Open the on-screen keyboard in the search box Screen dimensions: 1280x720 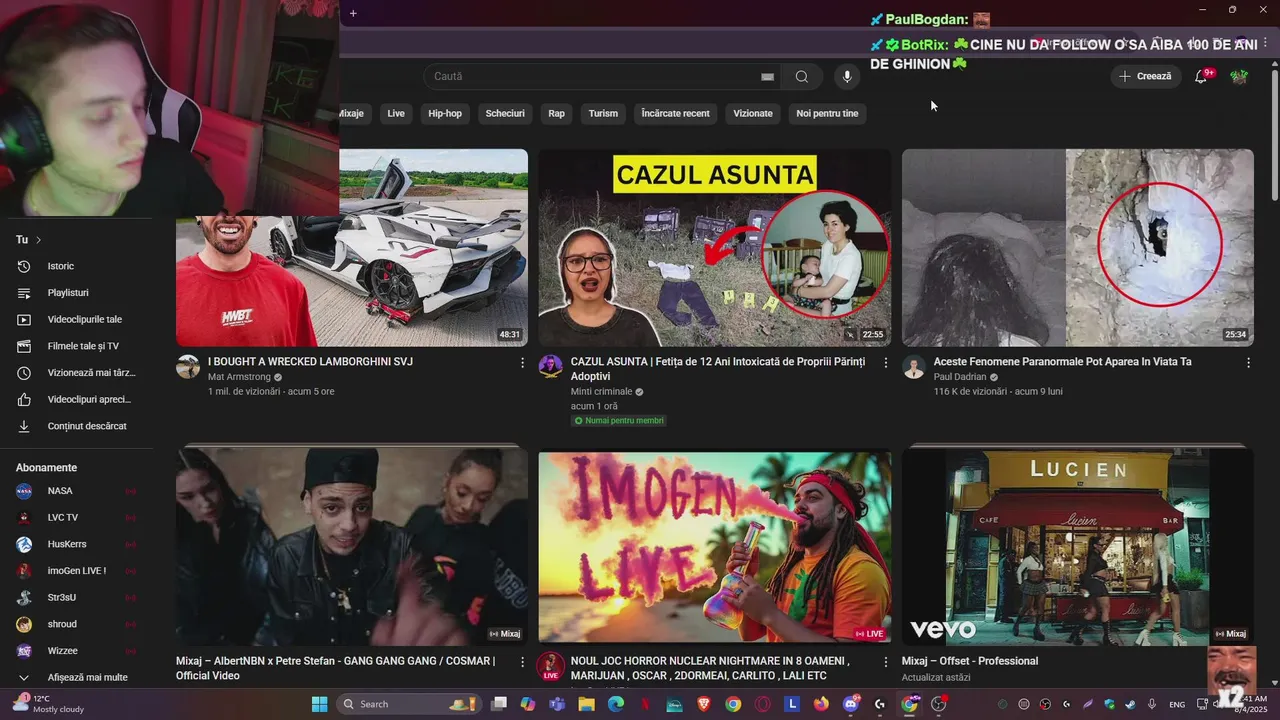[767, 76]
